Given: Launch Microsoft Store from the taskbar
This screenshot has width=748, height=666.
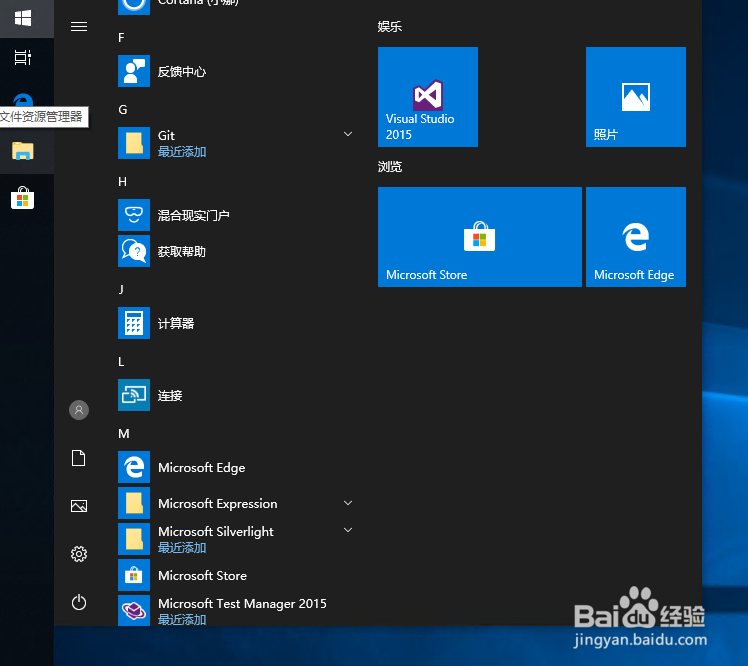Looking at the screenshot, I should coord(23,198).
